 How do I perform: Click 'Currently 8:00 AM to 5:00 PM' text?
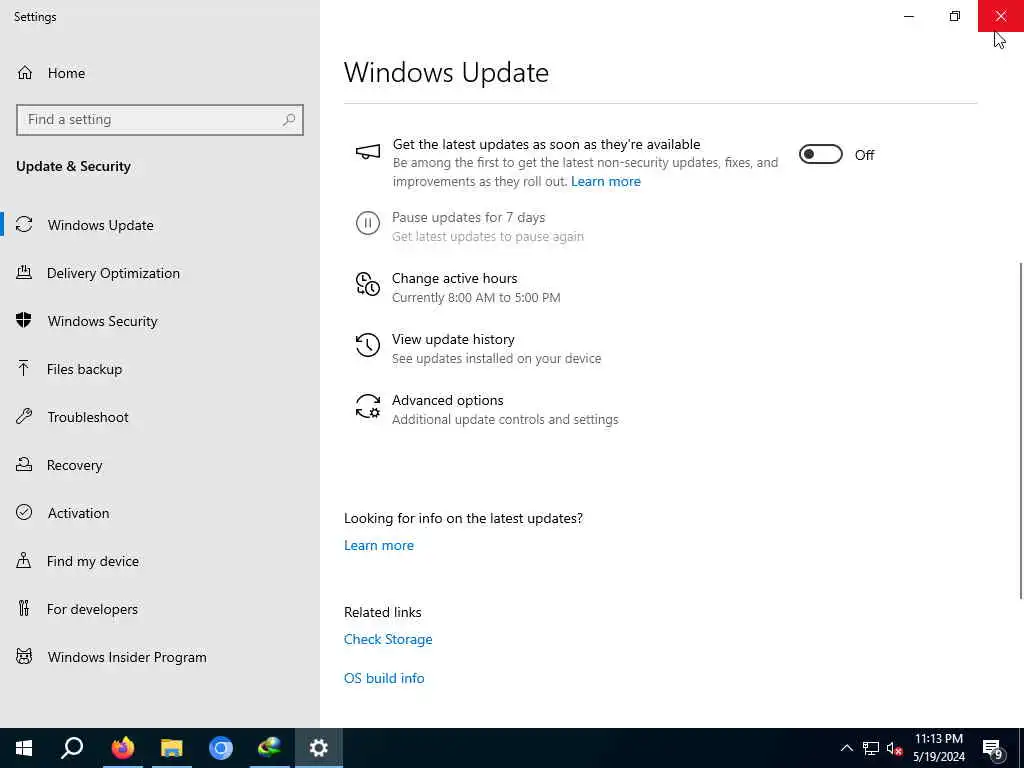pos(476,298)
